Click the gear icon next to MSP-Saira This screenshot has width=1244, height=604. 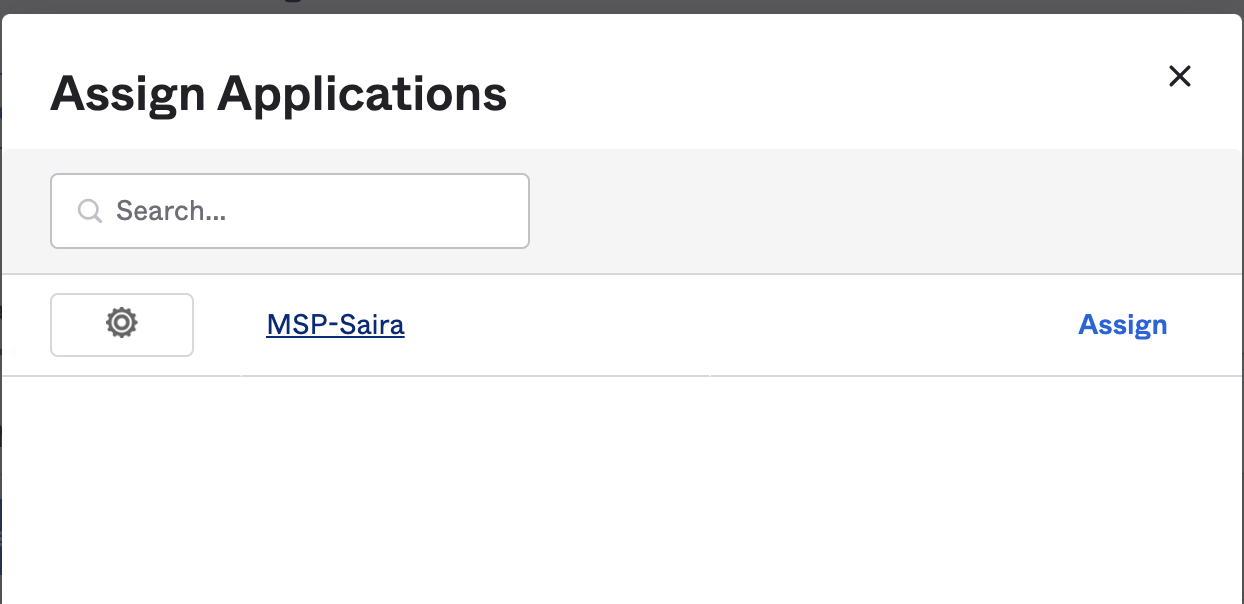[122, 324]
